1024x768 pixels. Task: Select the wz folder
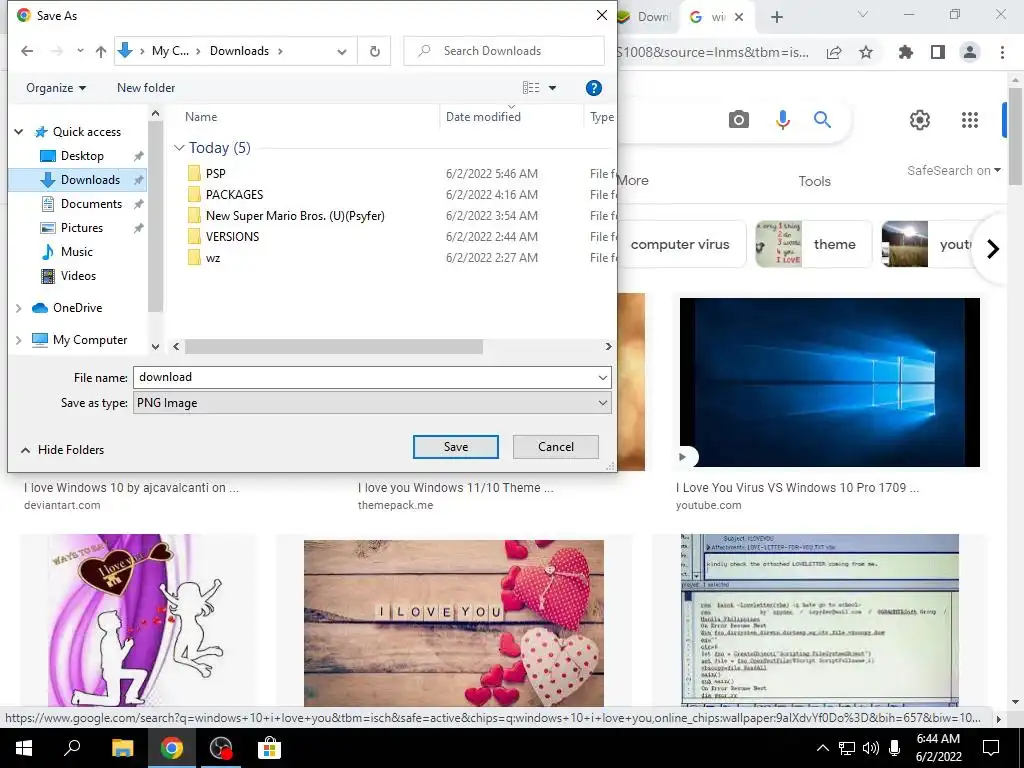(213, 258)
